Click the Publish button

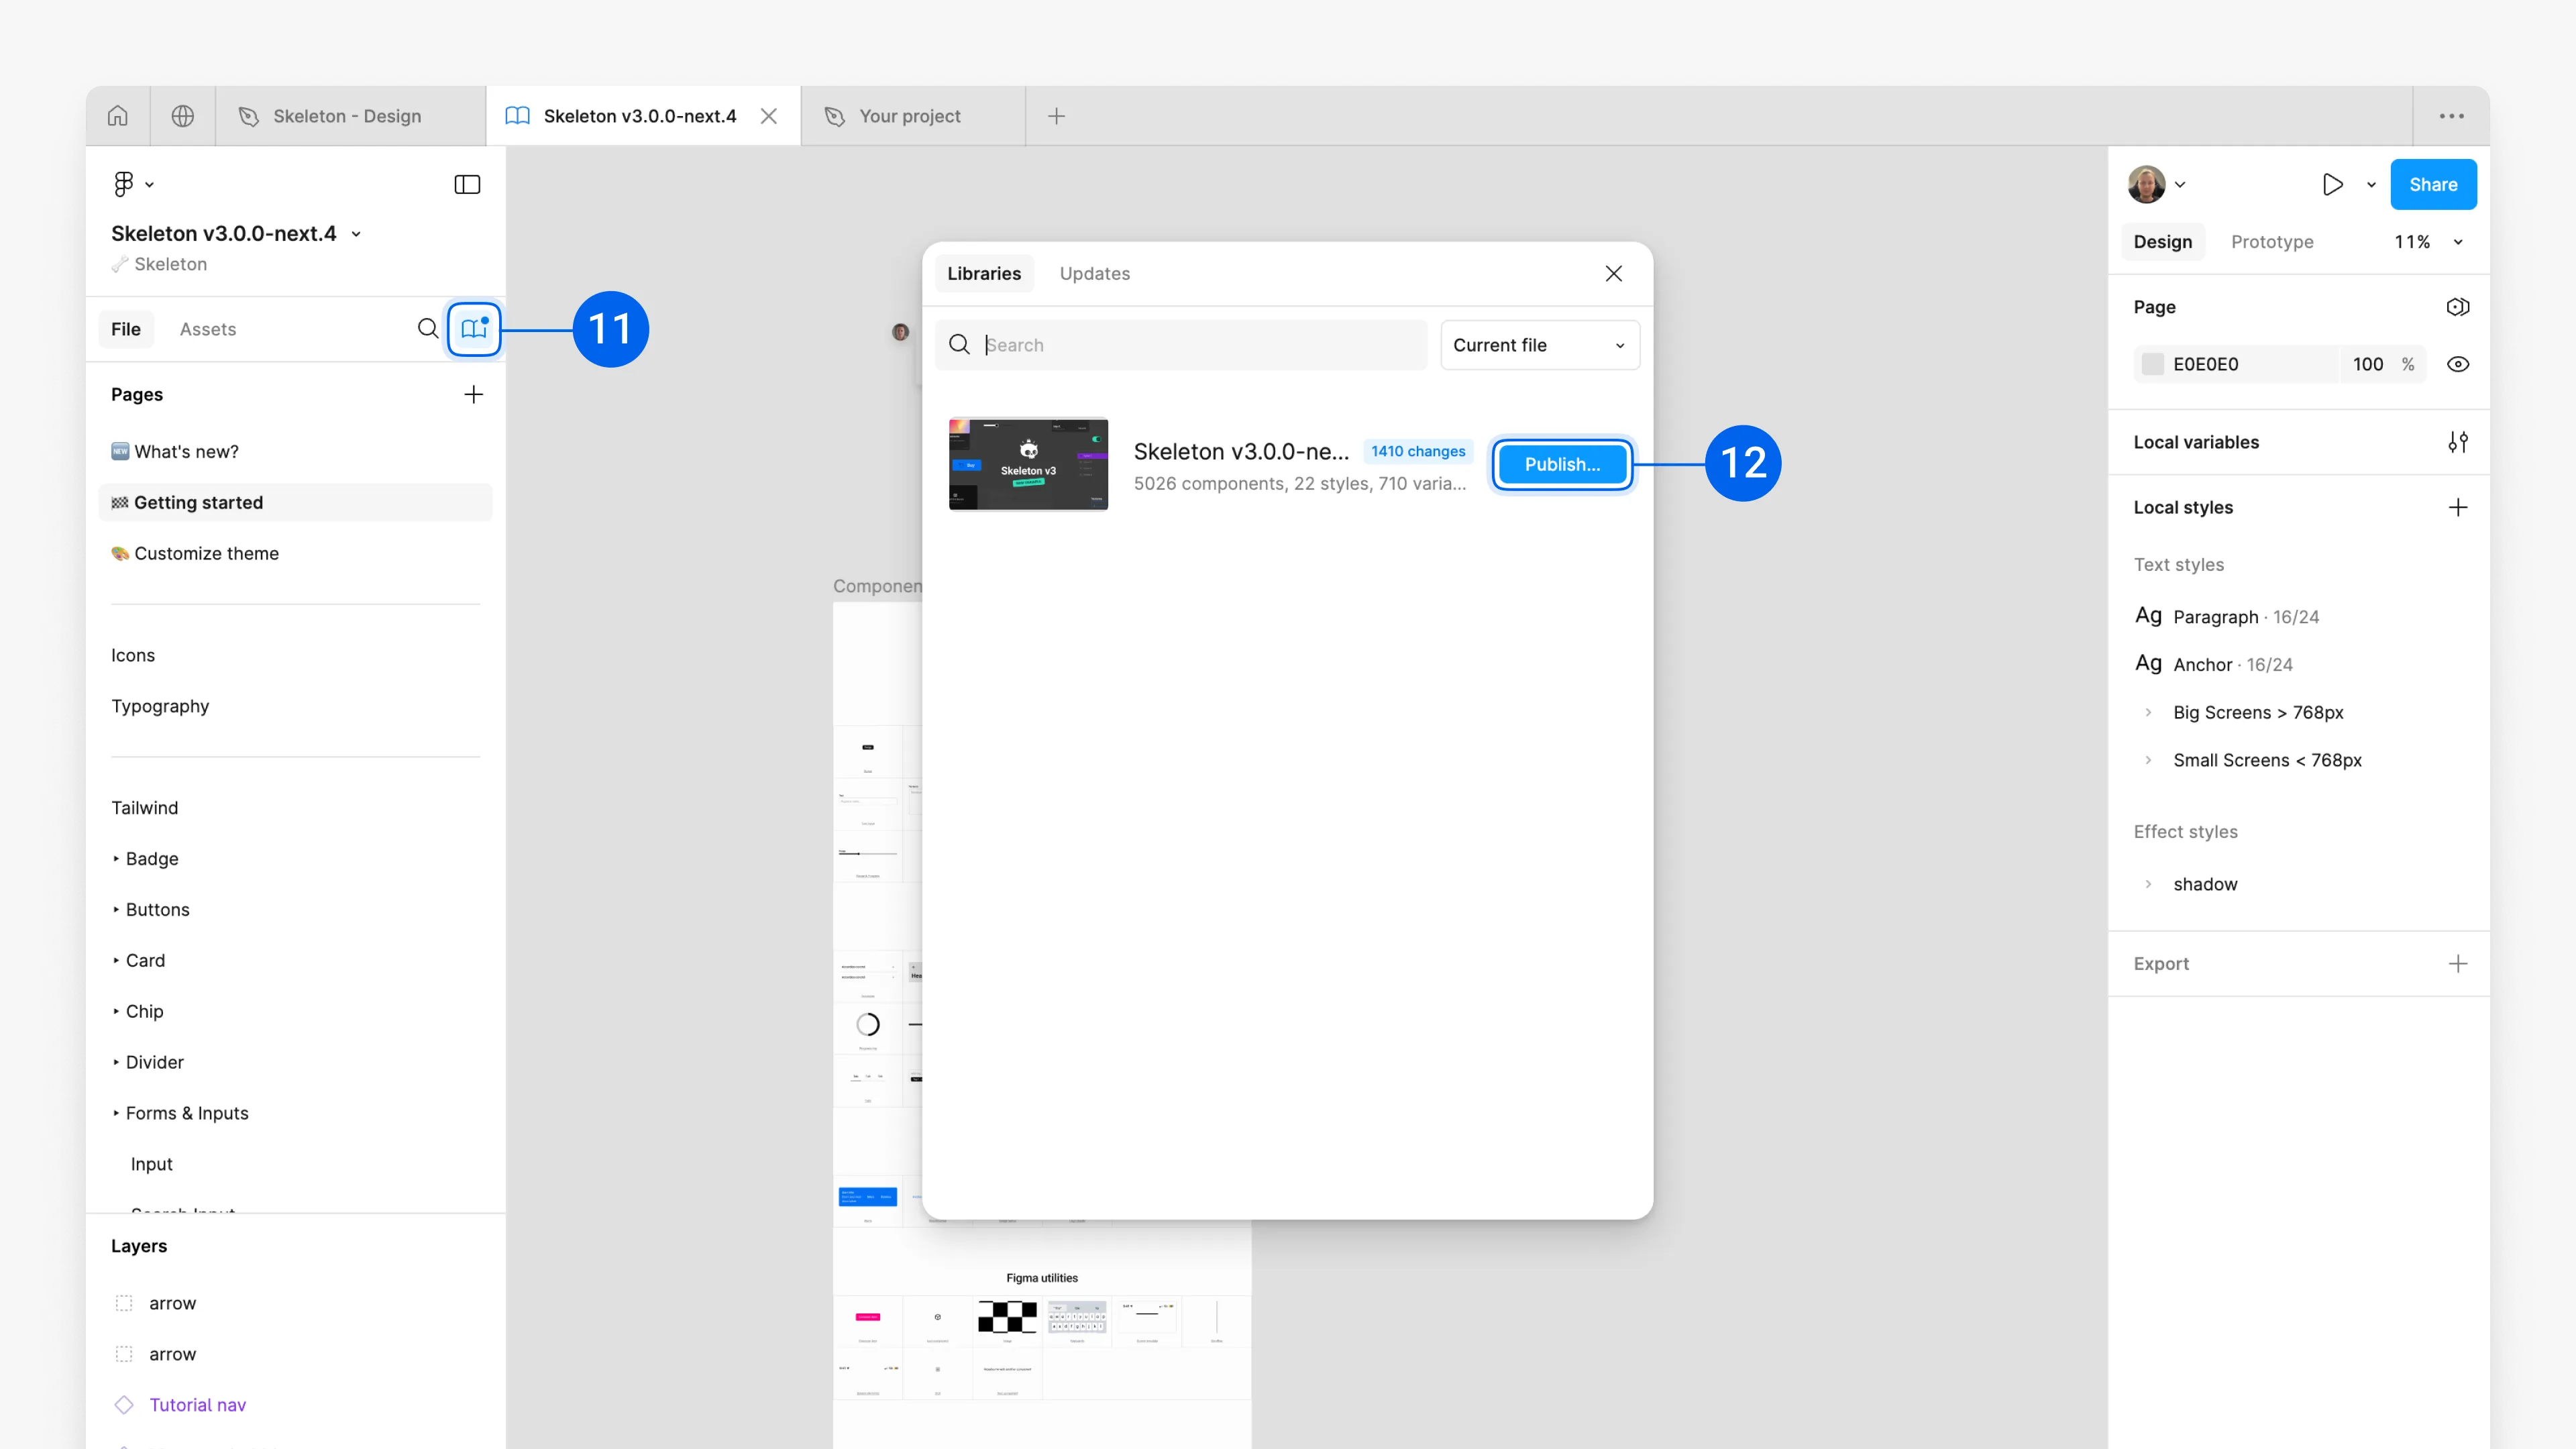pyautogui.click(x=1561, y=464)
